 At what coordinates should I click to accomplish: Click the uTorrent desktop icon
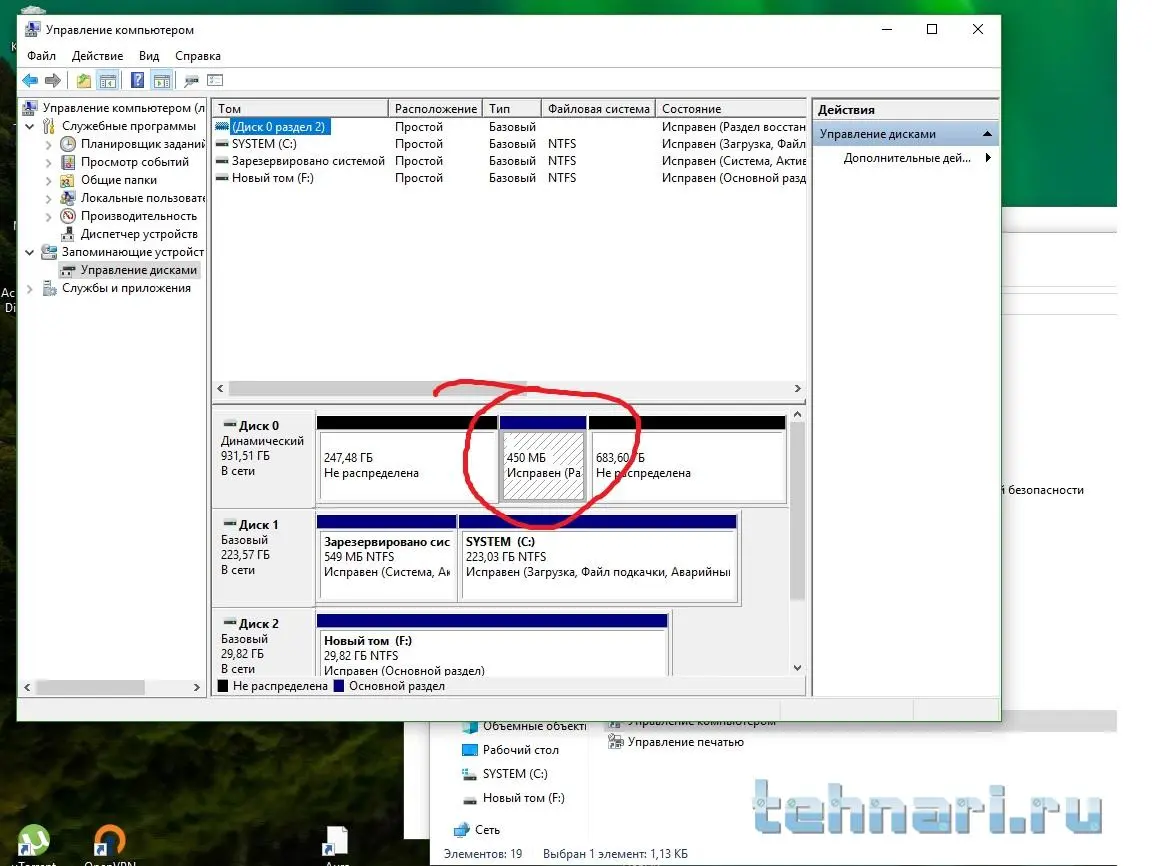[33, 840]
